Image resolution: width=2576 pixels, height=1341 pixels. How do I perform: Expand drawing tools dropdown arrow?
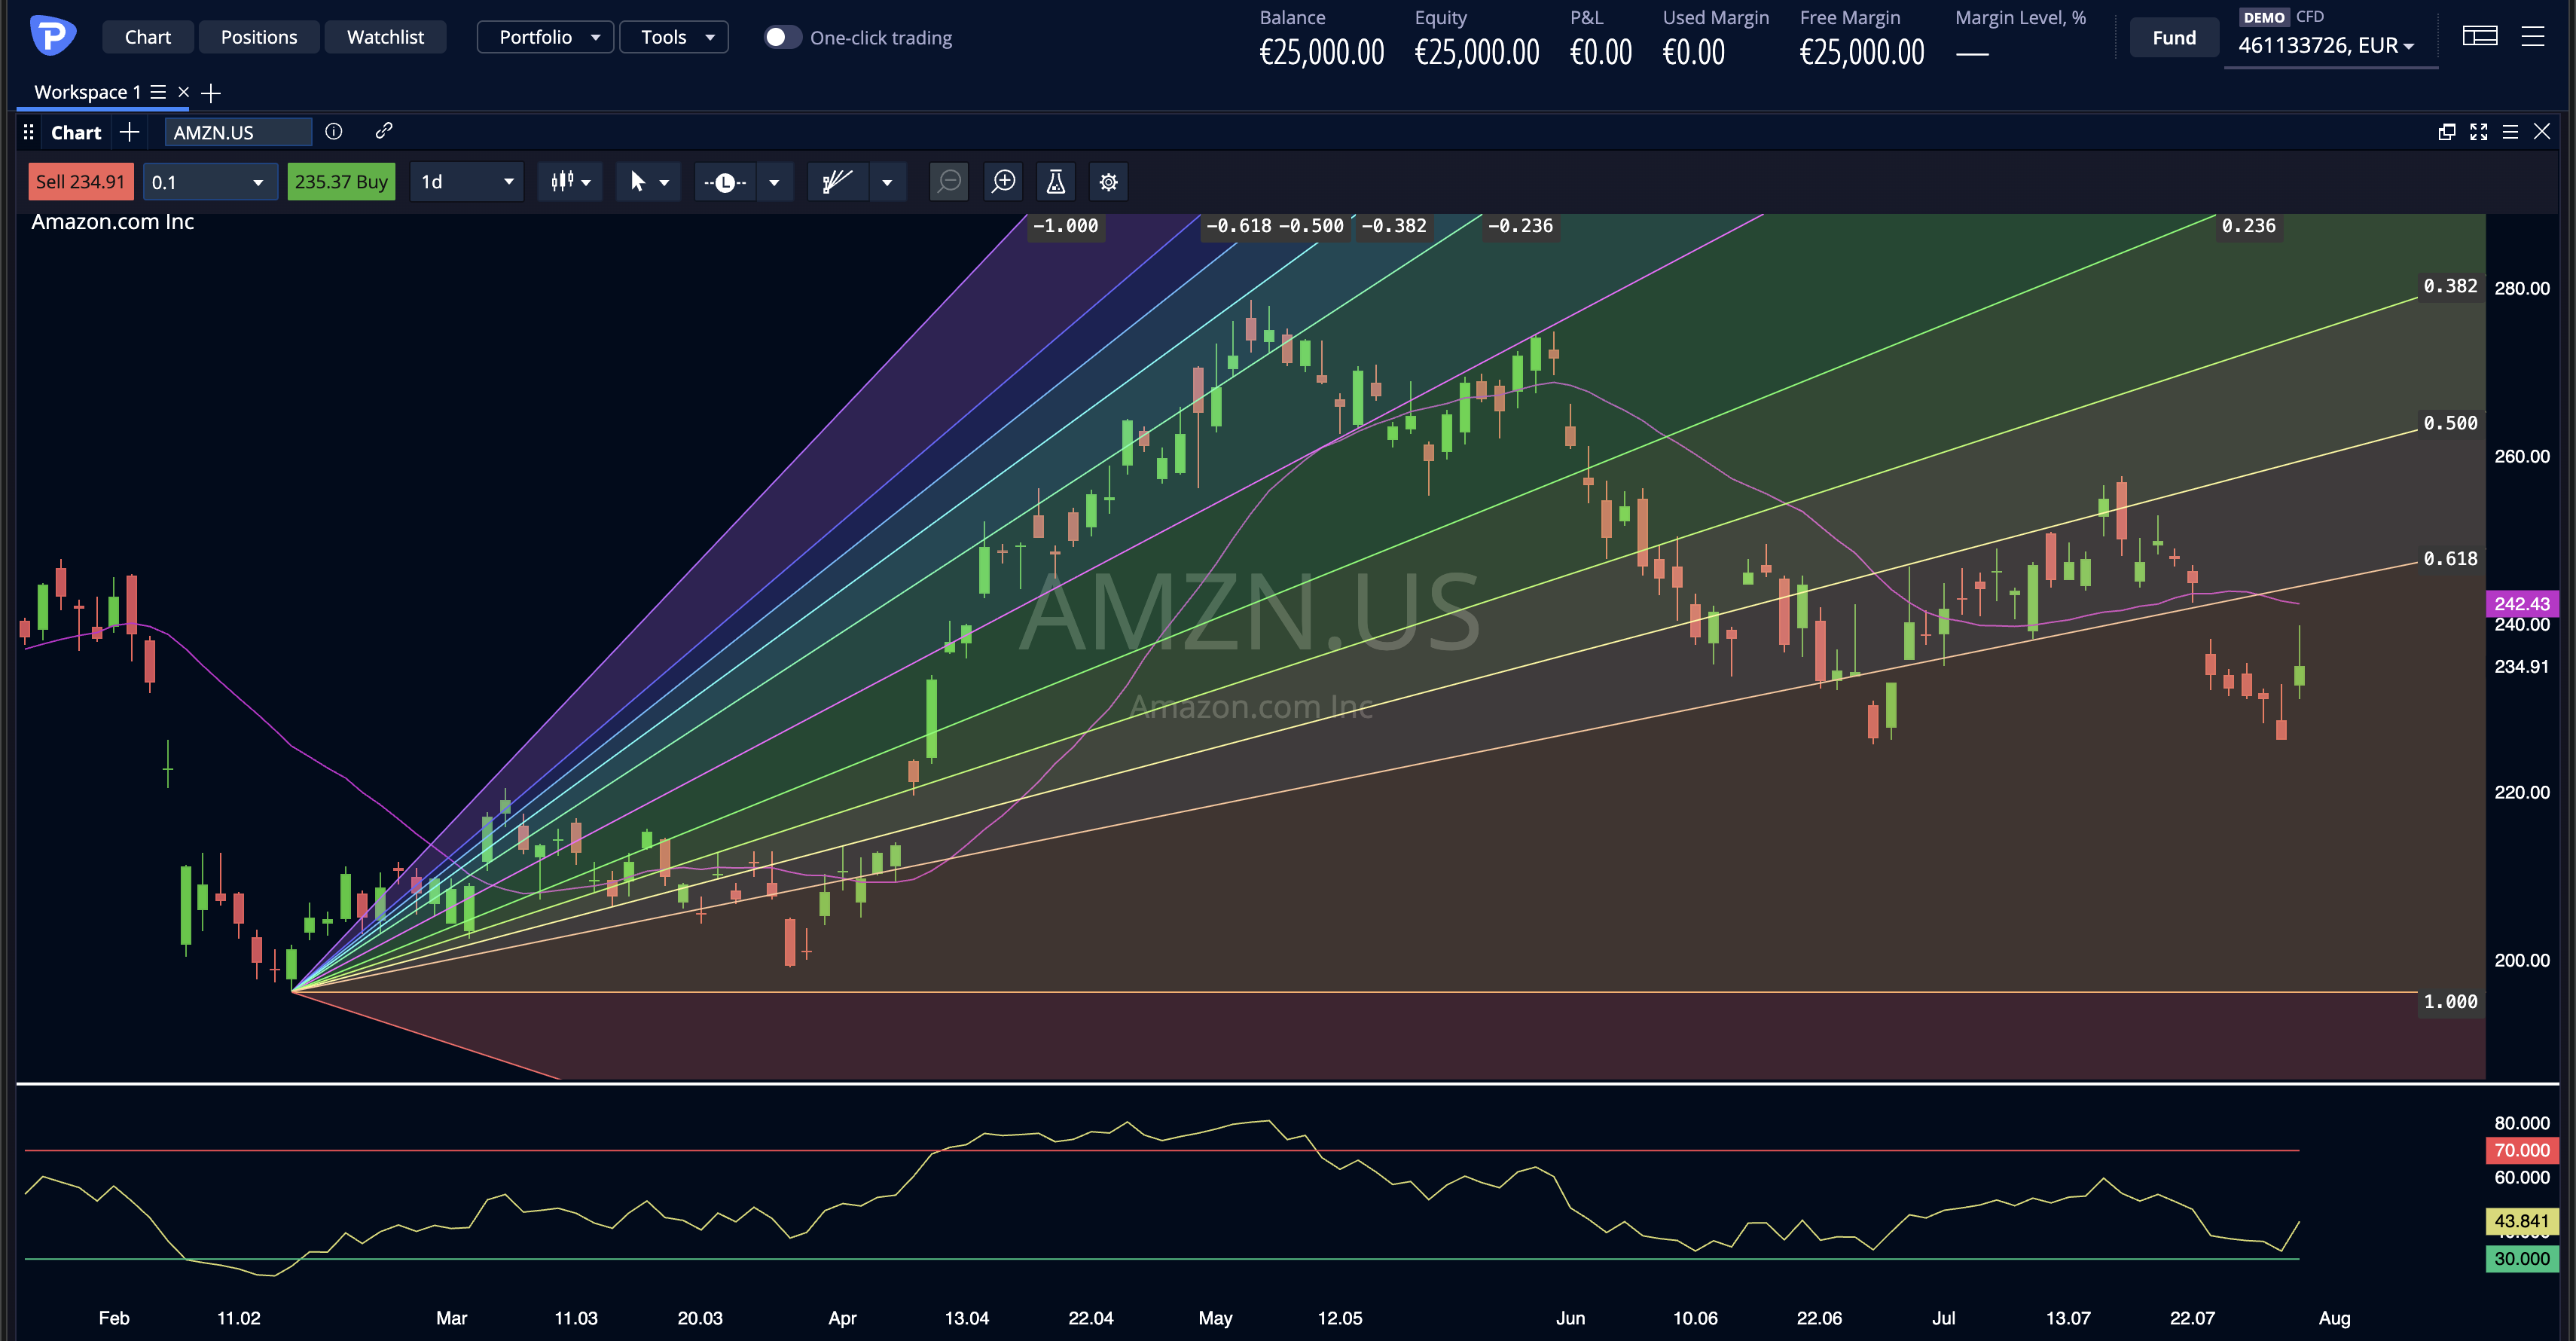tap(887, 183)
